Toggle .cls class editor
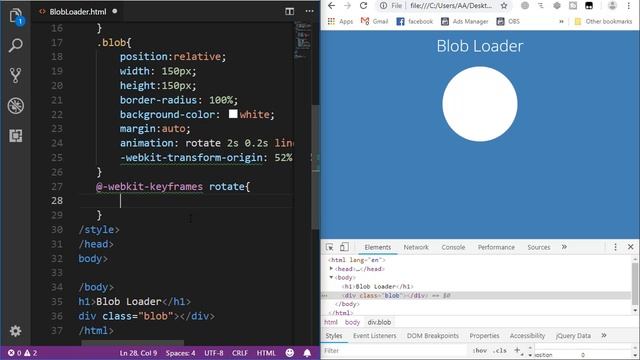This screenshot has width=640, height=360. 500,351
